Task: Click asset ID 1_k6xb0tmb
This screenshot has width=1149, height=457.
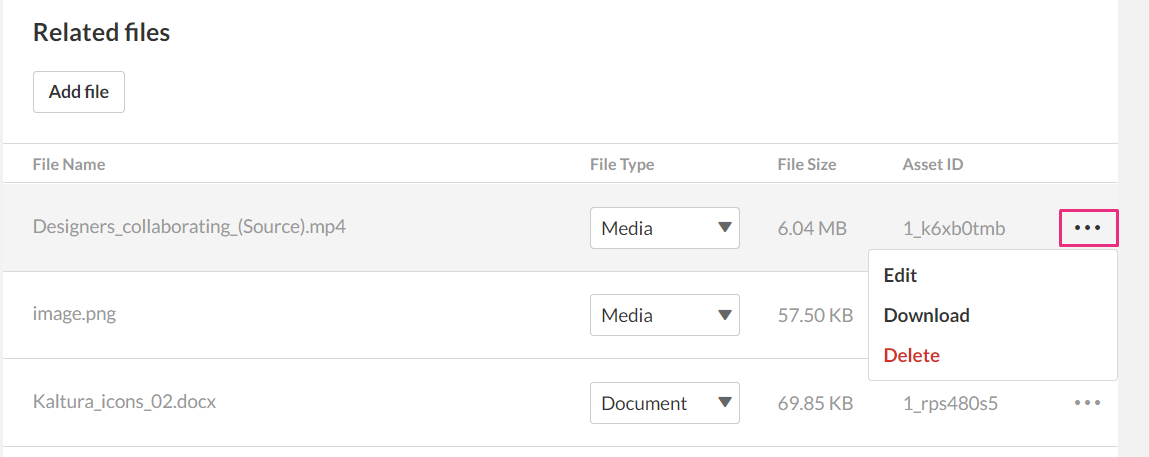Action: click(954, 229)
